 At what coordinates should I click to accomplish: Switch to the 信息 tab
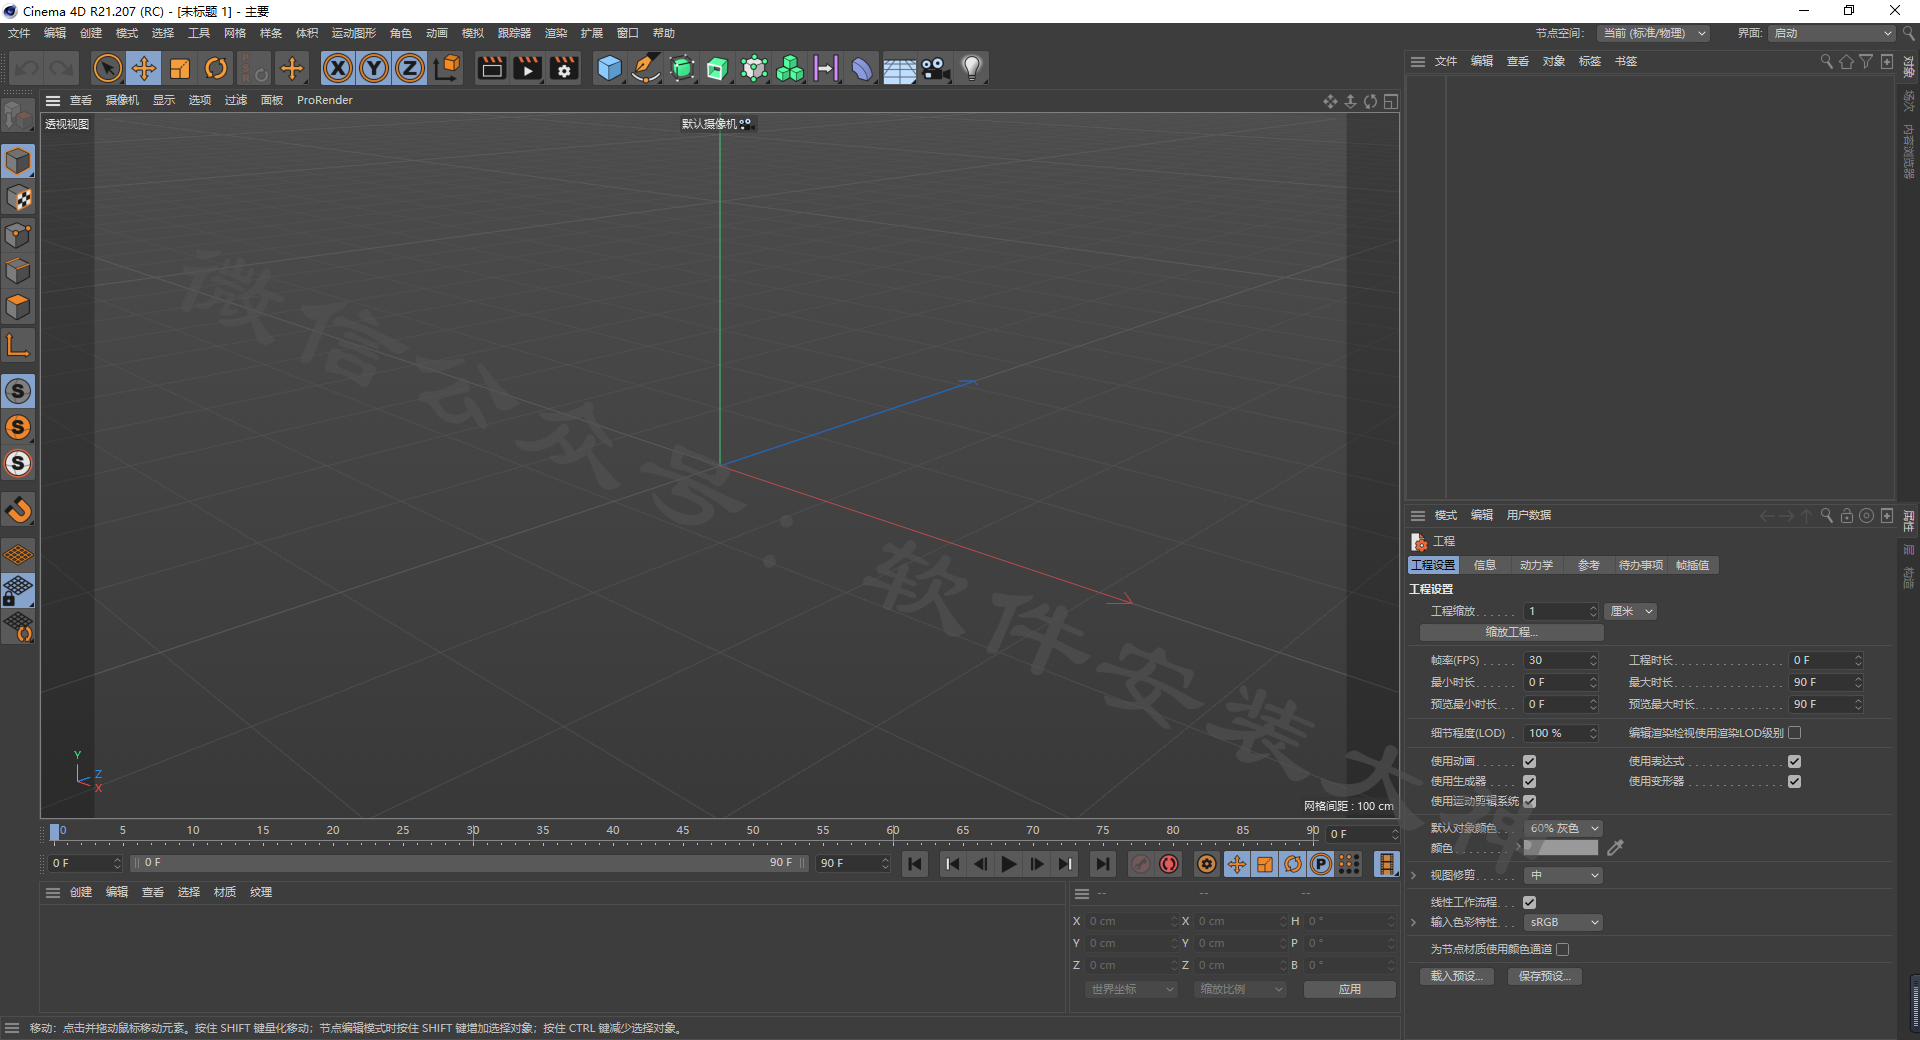coord(1485,565)
